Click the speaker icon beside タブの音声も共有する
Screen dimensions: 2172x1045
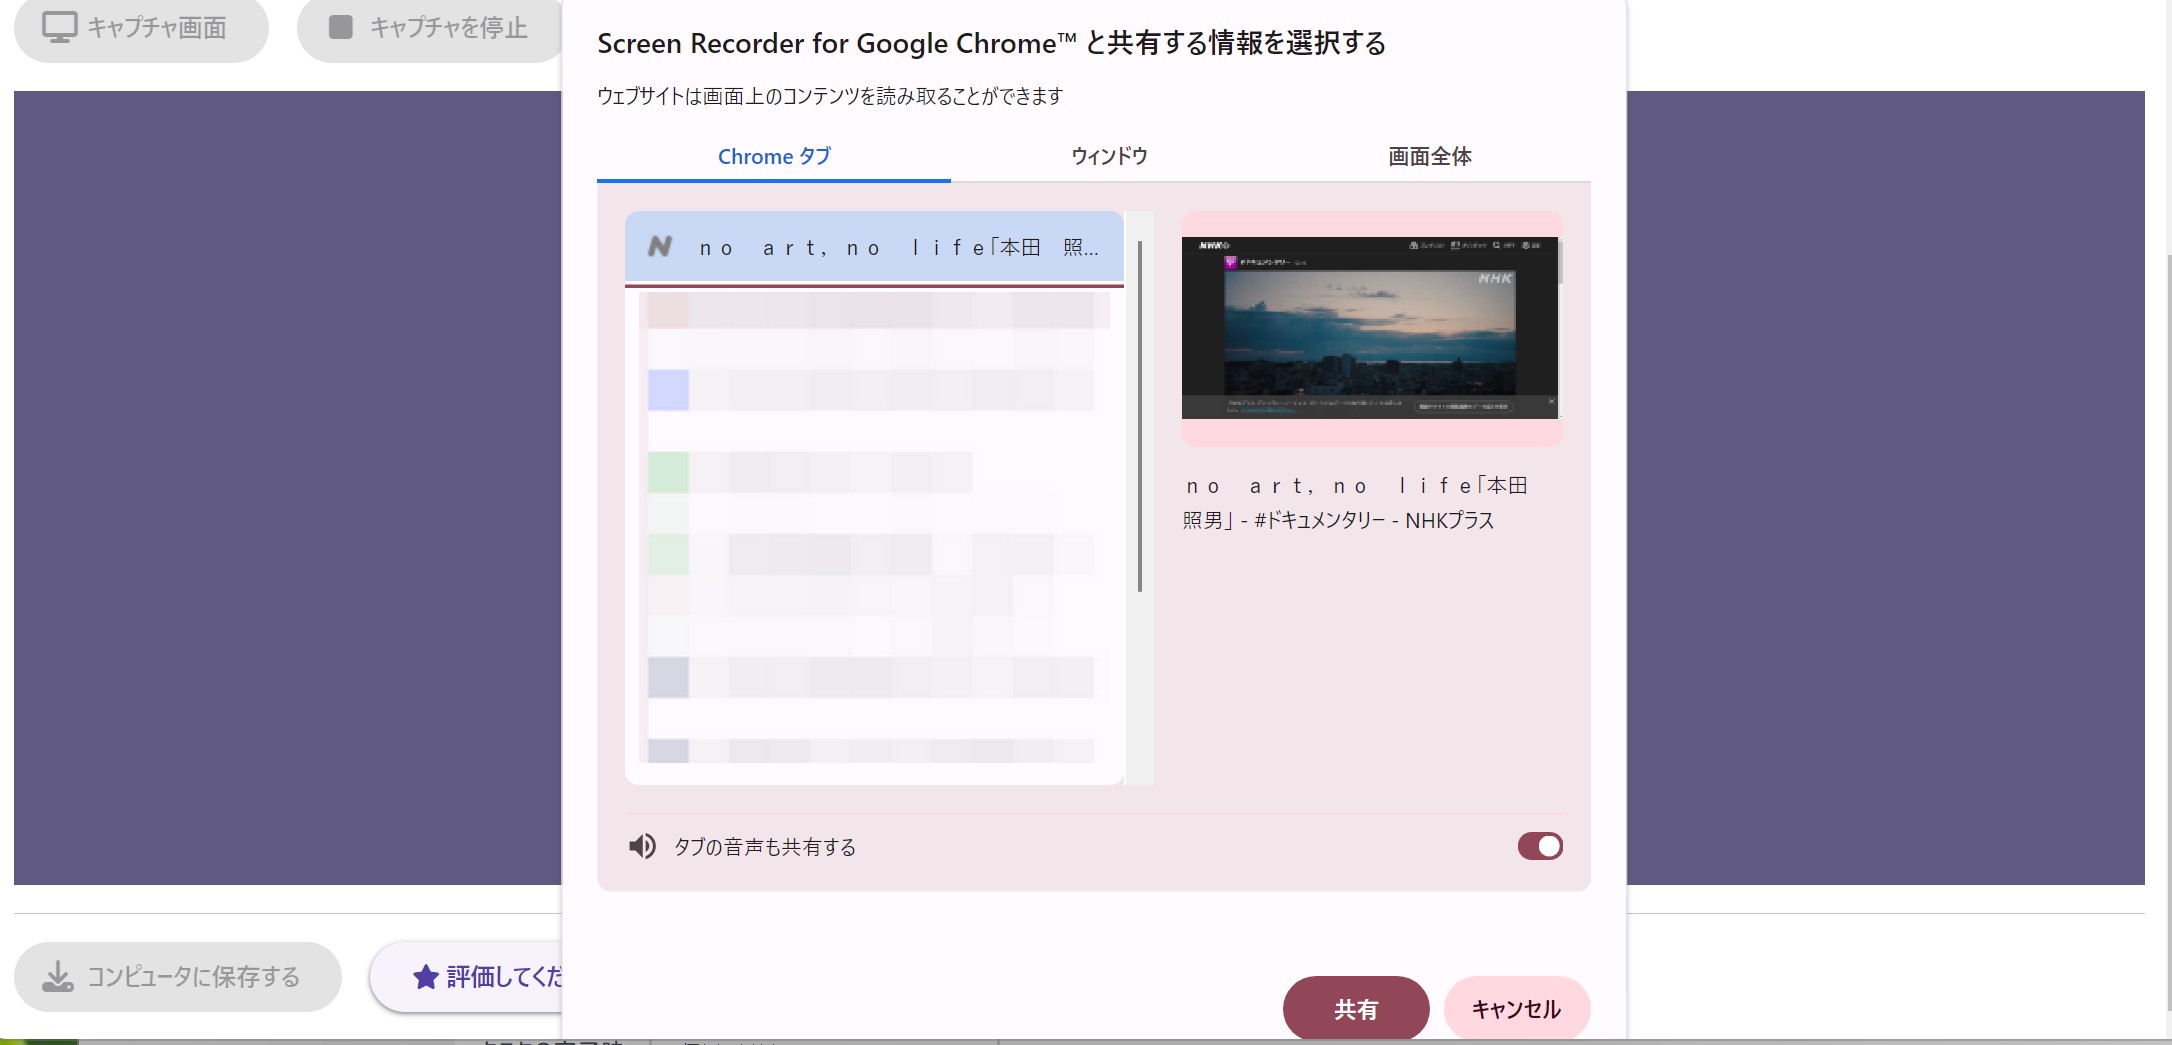click(x=642, y=847)
